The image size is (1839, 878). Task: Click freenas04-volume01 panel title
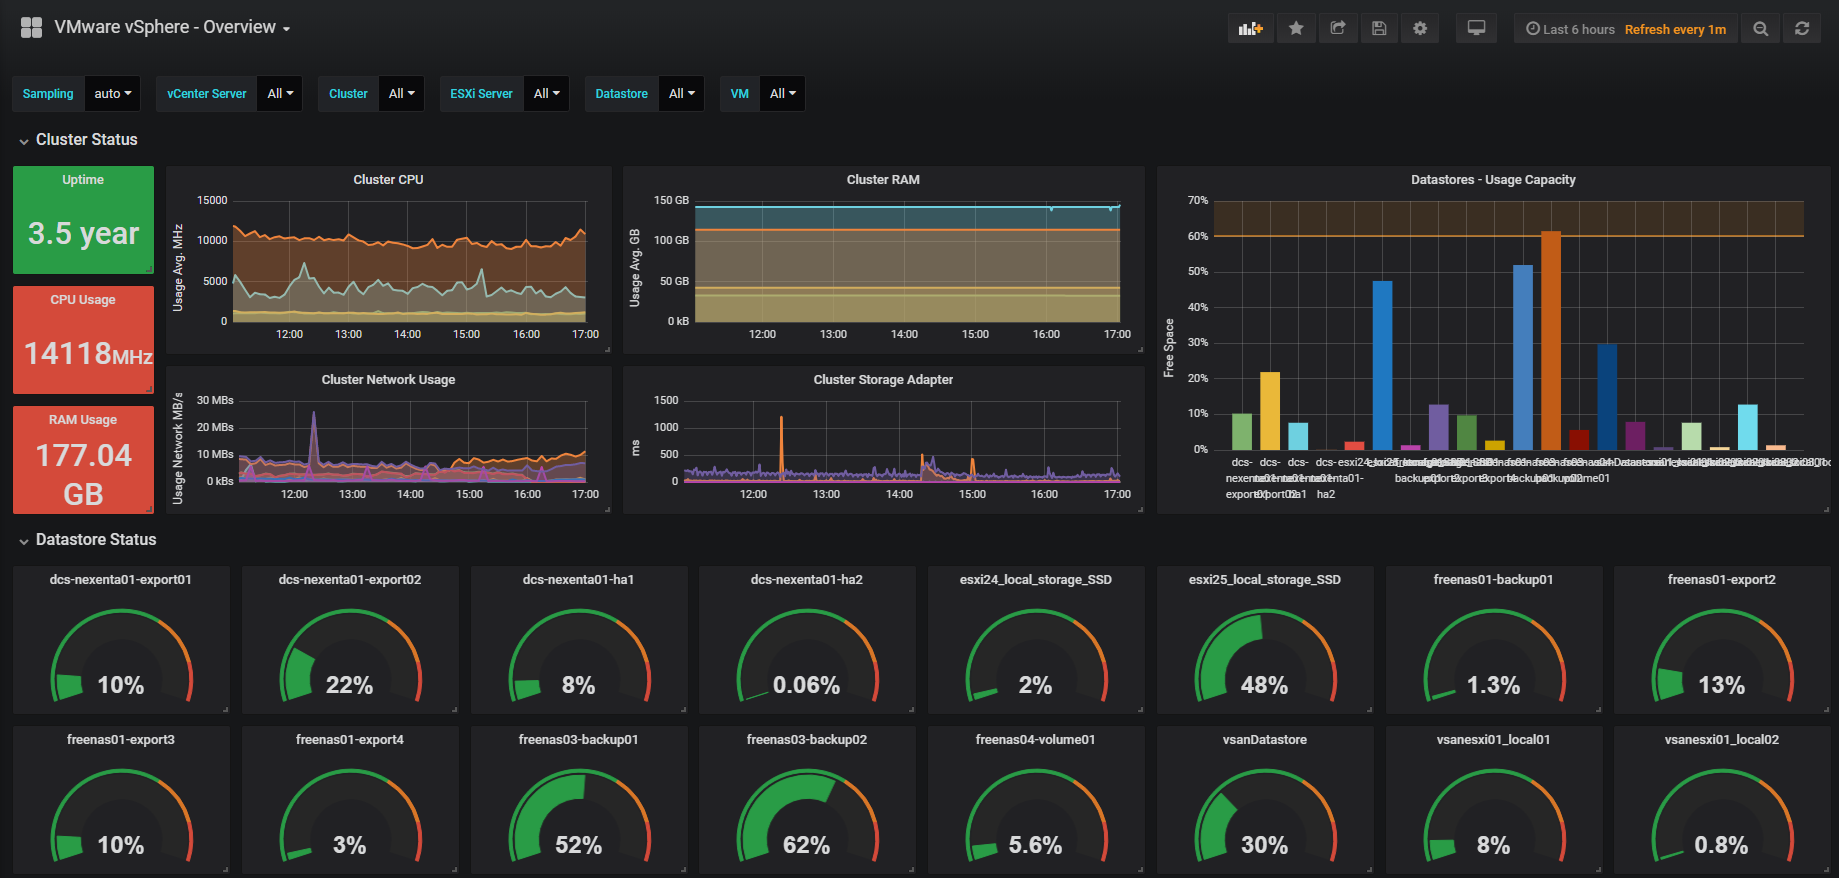point(1036,740)
